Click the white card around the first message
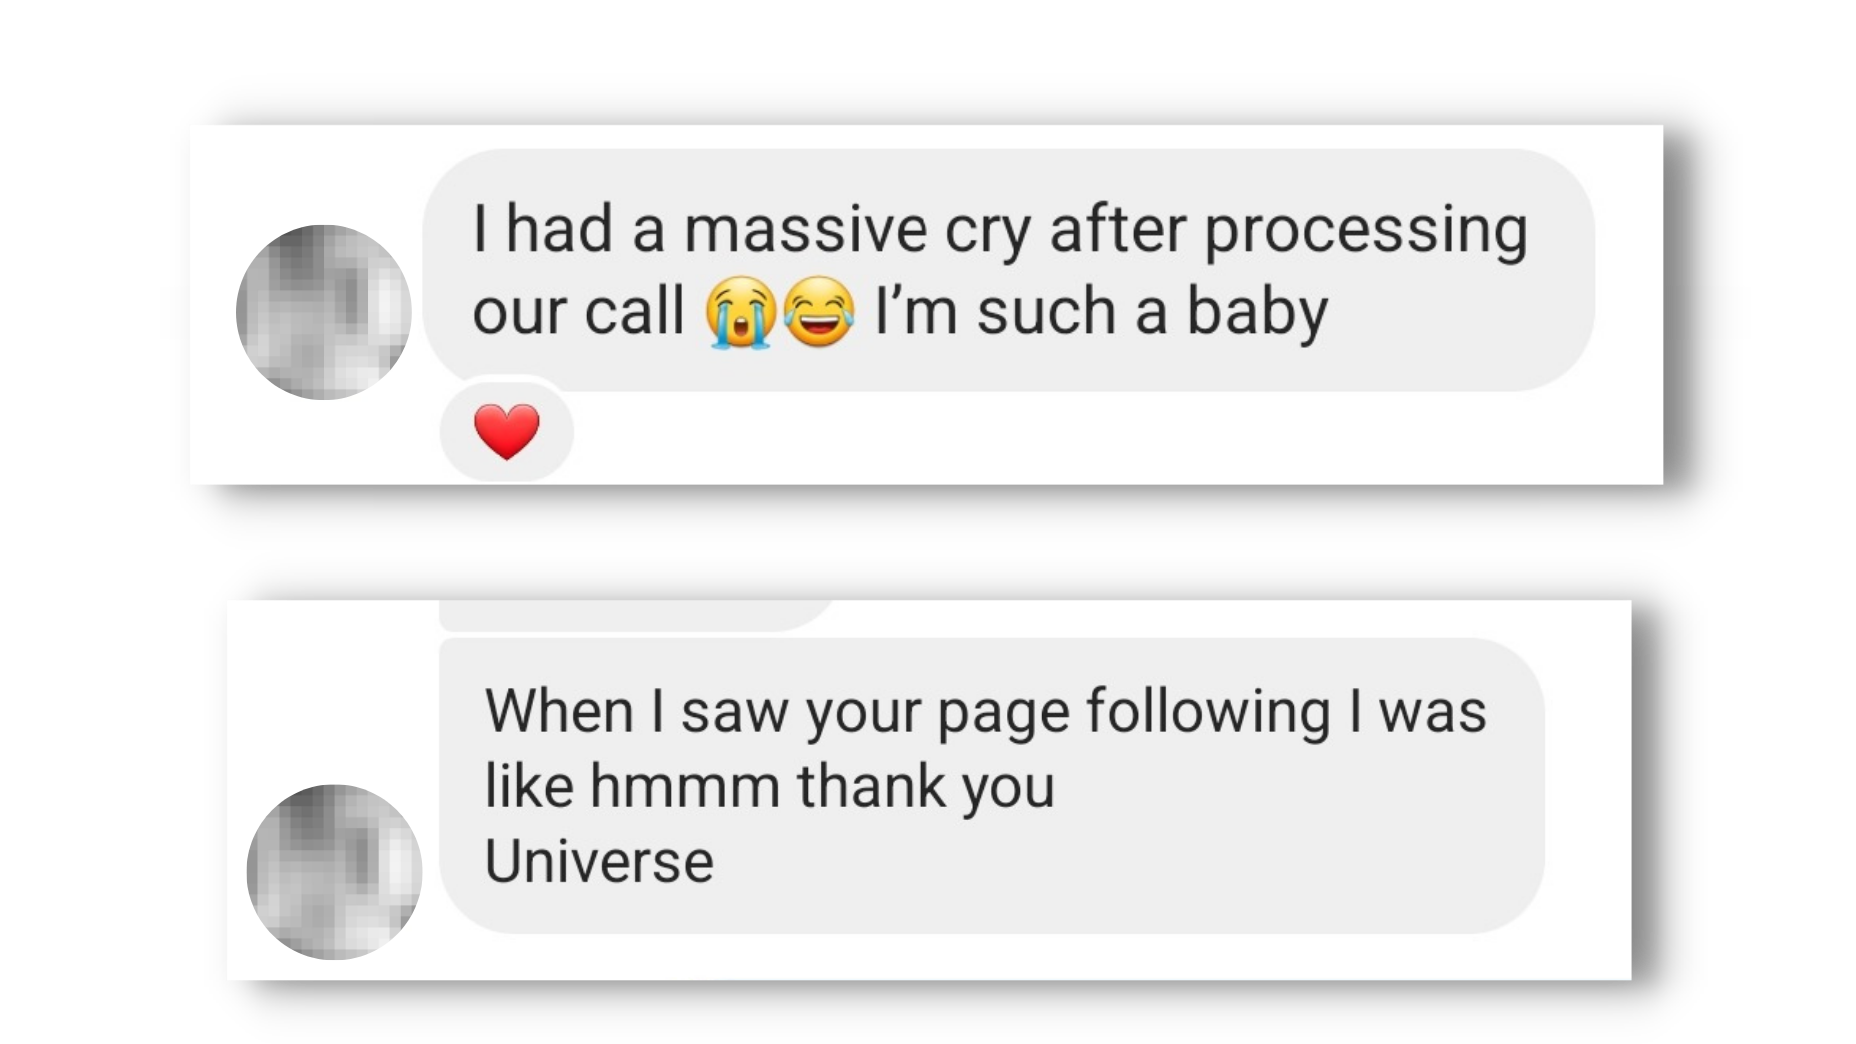 click(926, 305)
